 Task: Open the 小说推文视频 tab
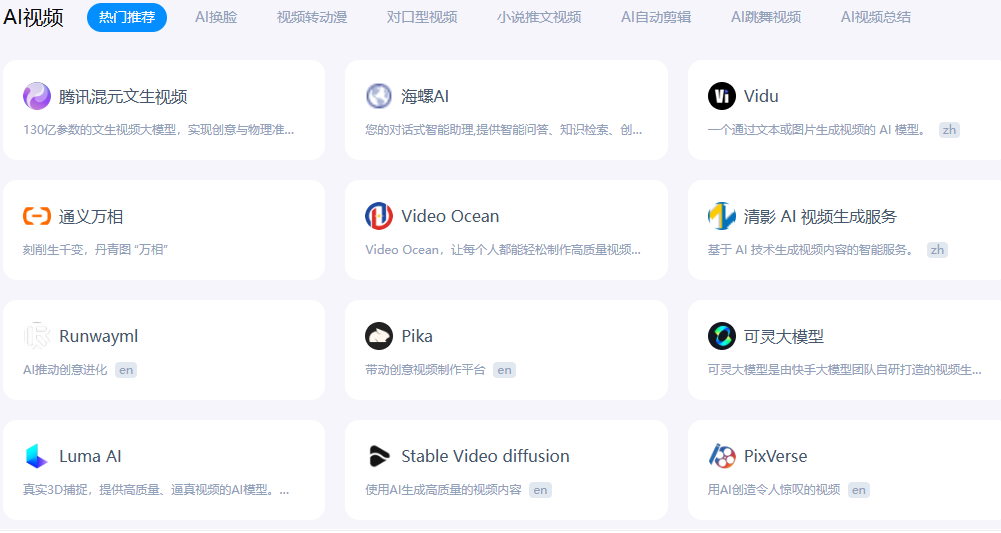[539, 17]
